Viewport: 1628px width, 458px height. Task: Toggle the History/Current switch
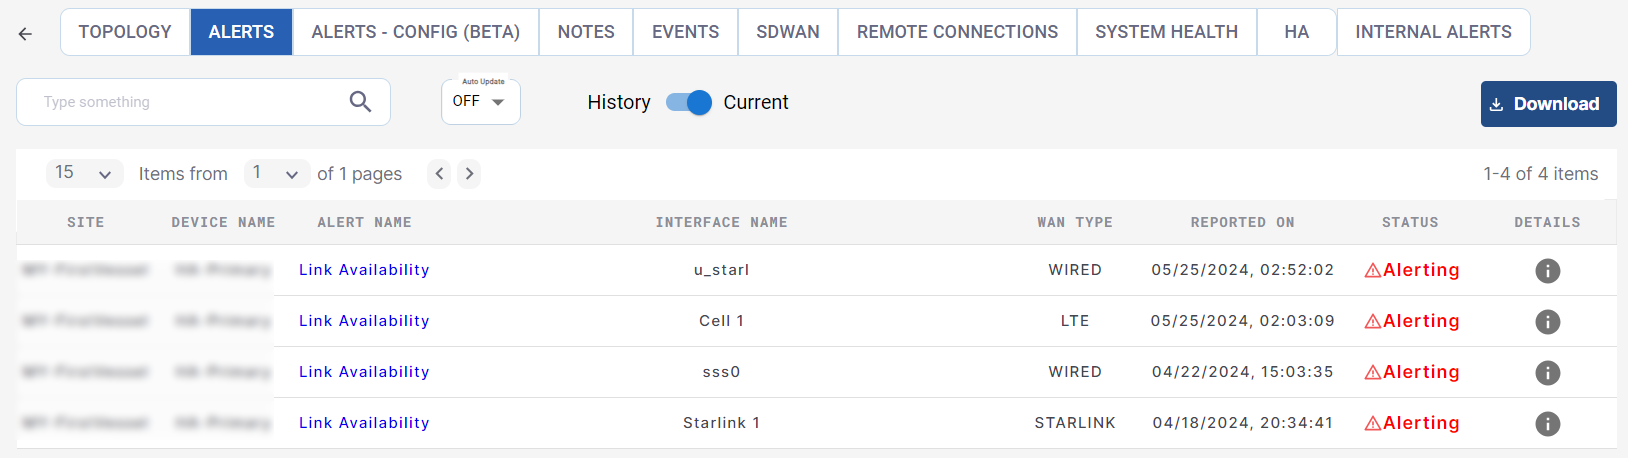pos(688,102)
